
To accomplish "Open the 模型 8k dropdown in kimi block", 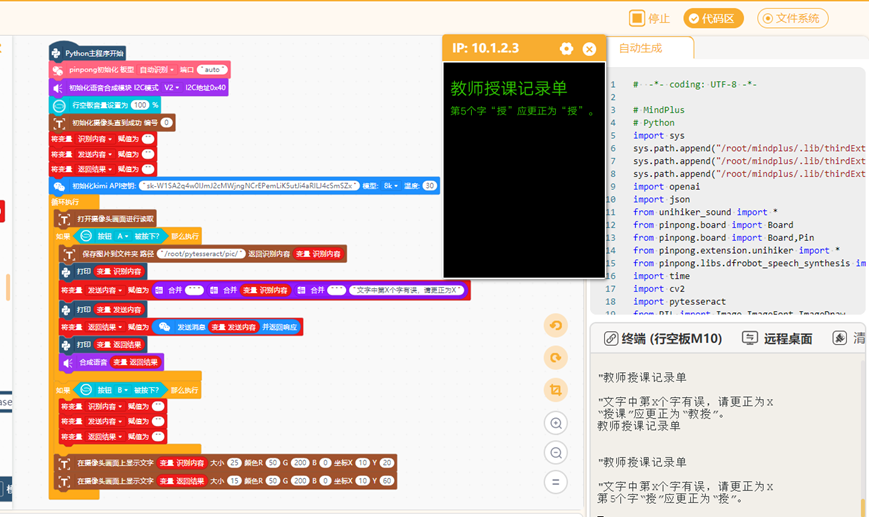I will tap(390, 186).
